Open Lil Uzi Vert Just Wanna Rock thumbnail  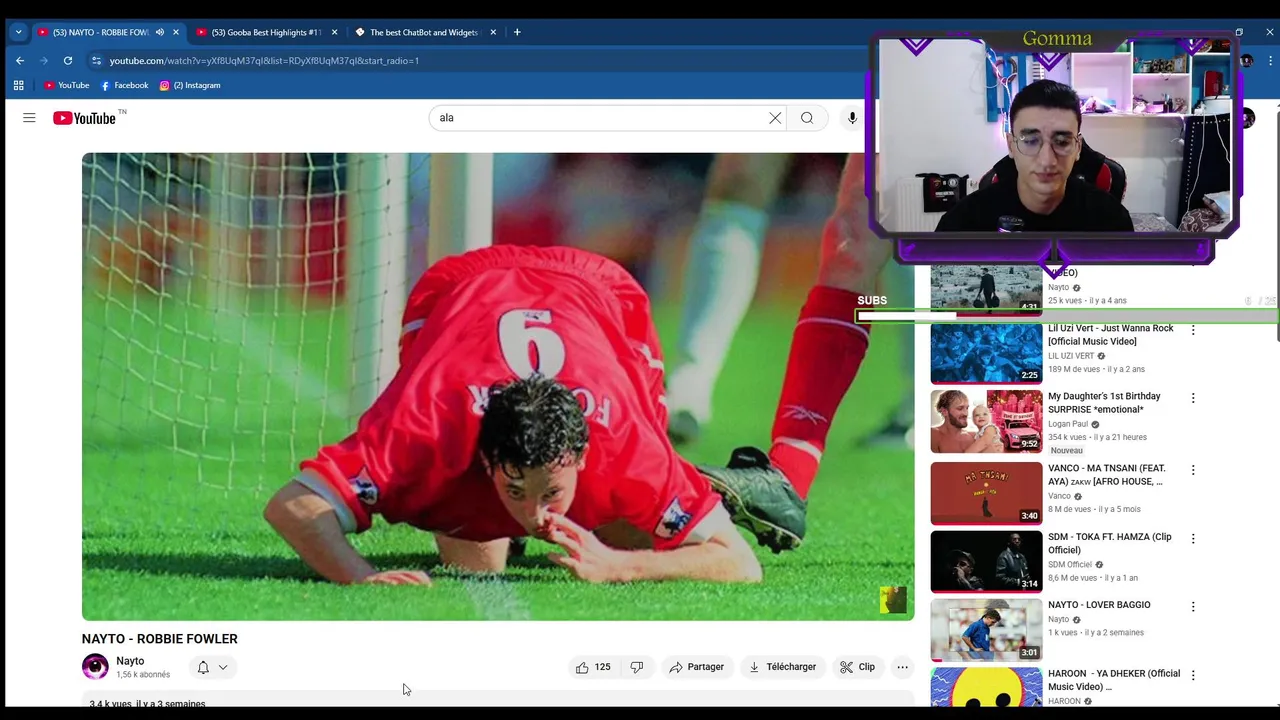coord(986,353)
